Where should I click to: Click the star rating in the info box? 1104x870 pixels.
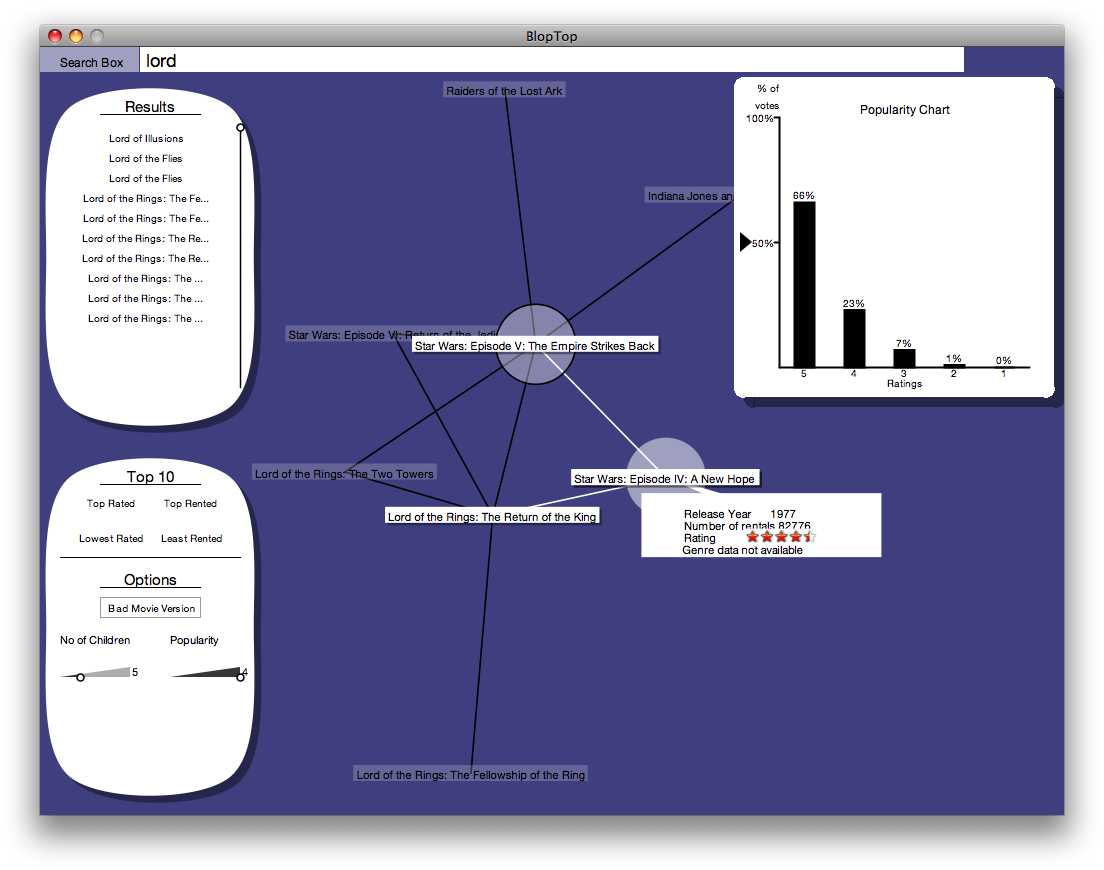pos(781,537)
